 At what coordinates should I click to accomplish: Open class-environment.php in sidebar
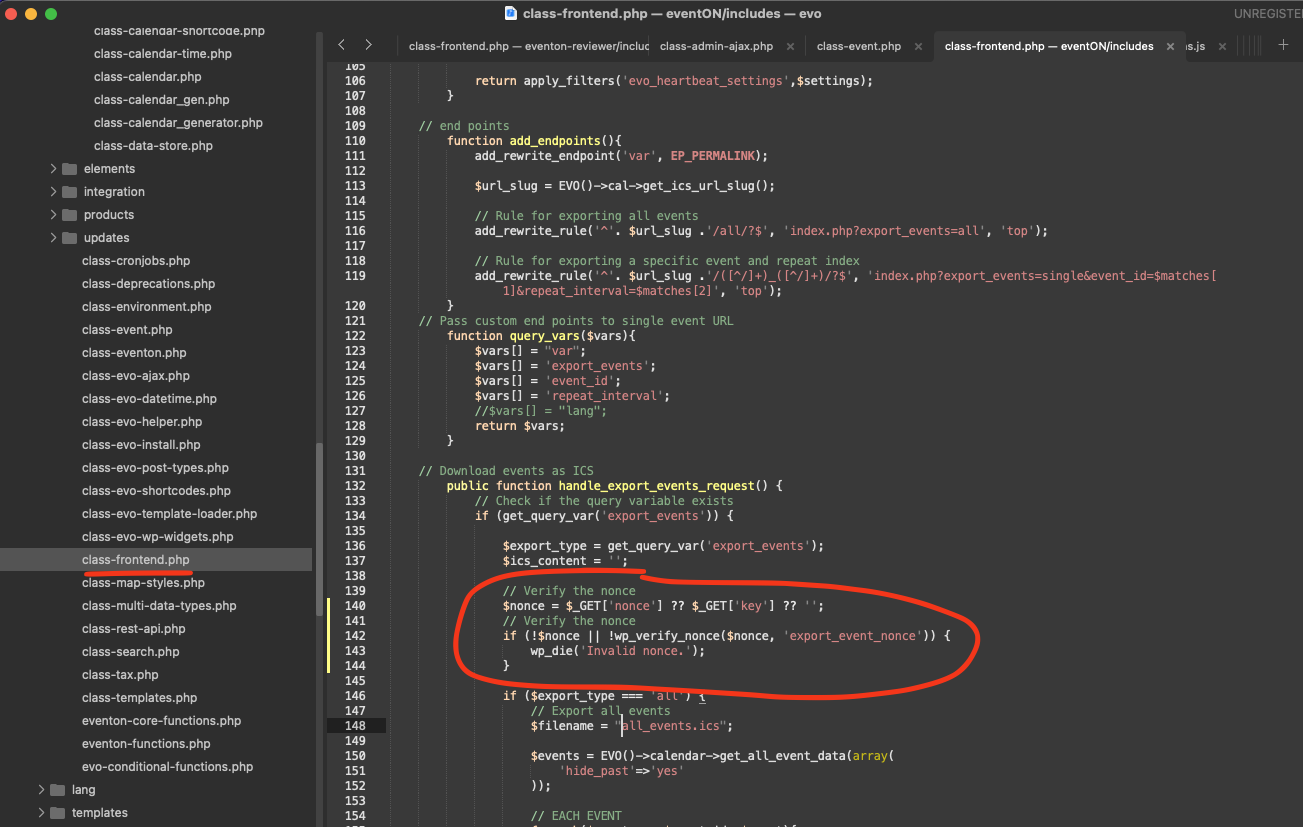(x=147, y=307)
